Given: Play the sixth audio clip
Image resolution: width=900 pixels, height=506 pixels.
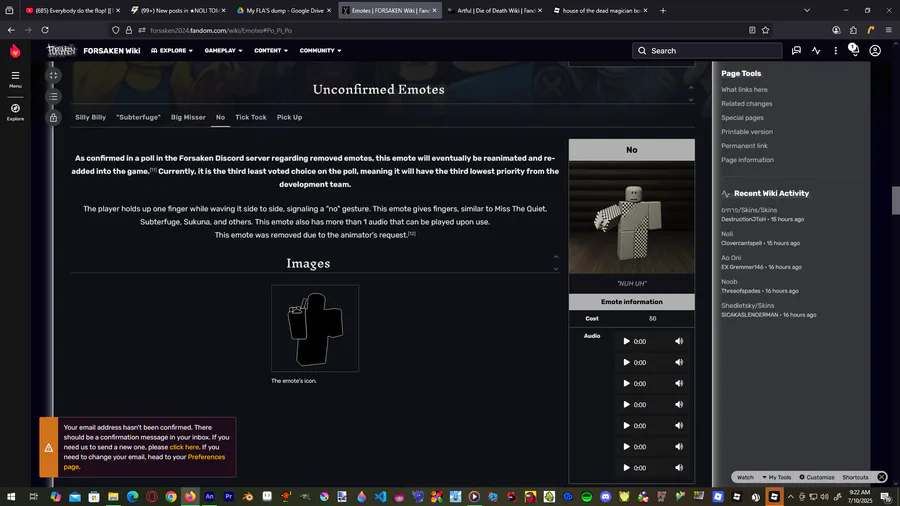Looking at the screenshot, I should 626,446.
